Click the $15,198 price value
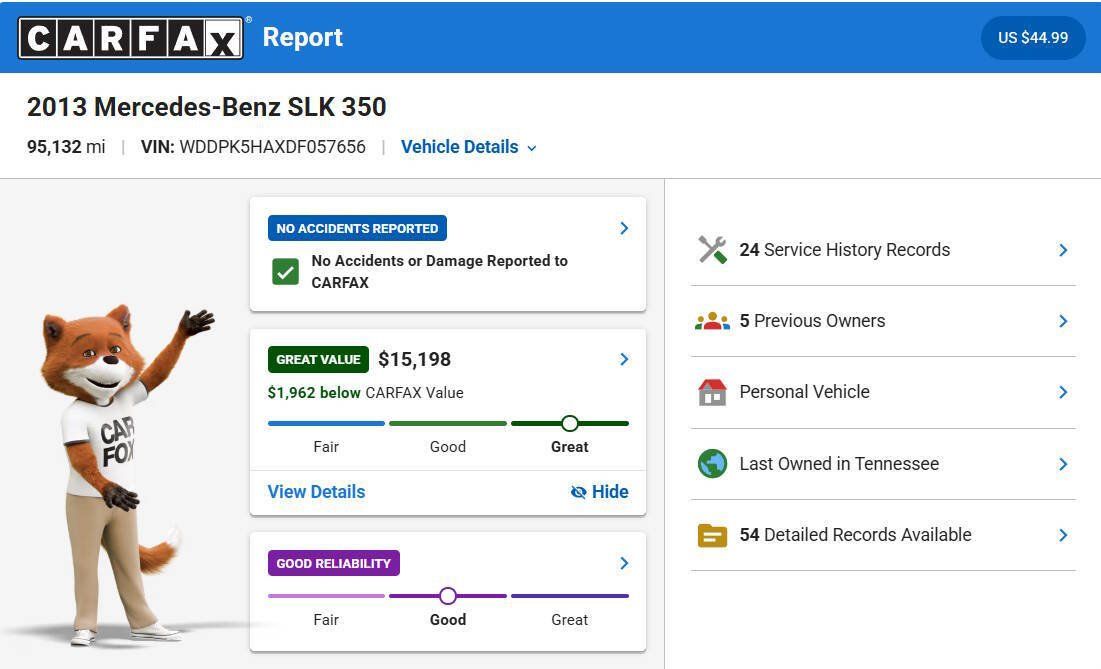Image resolution: width=1101 pixels, height=669 pixels. pos(414,359)
